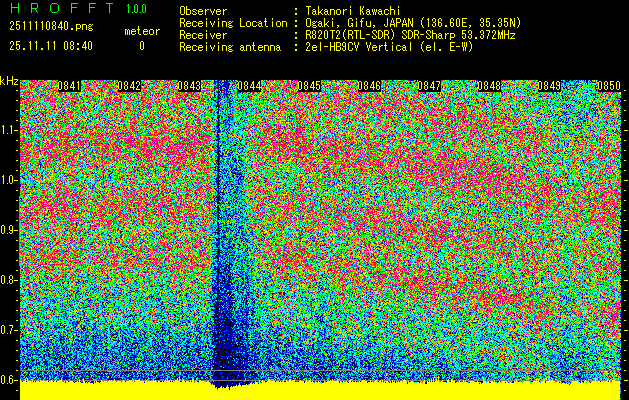Click the 0.9 frequency axis label

(8, 230)
